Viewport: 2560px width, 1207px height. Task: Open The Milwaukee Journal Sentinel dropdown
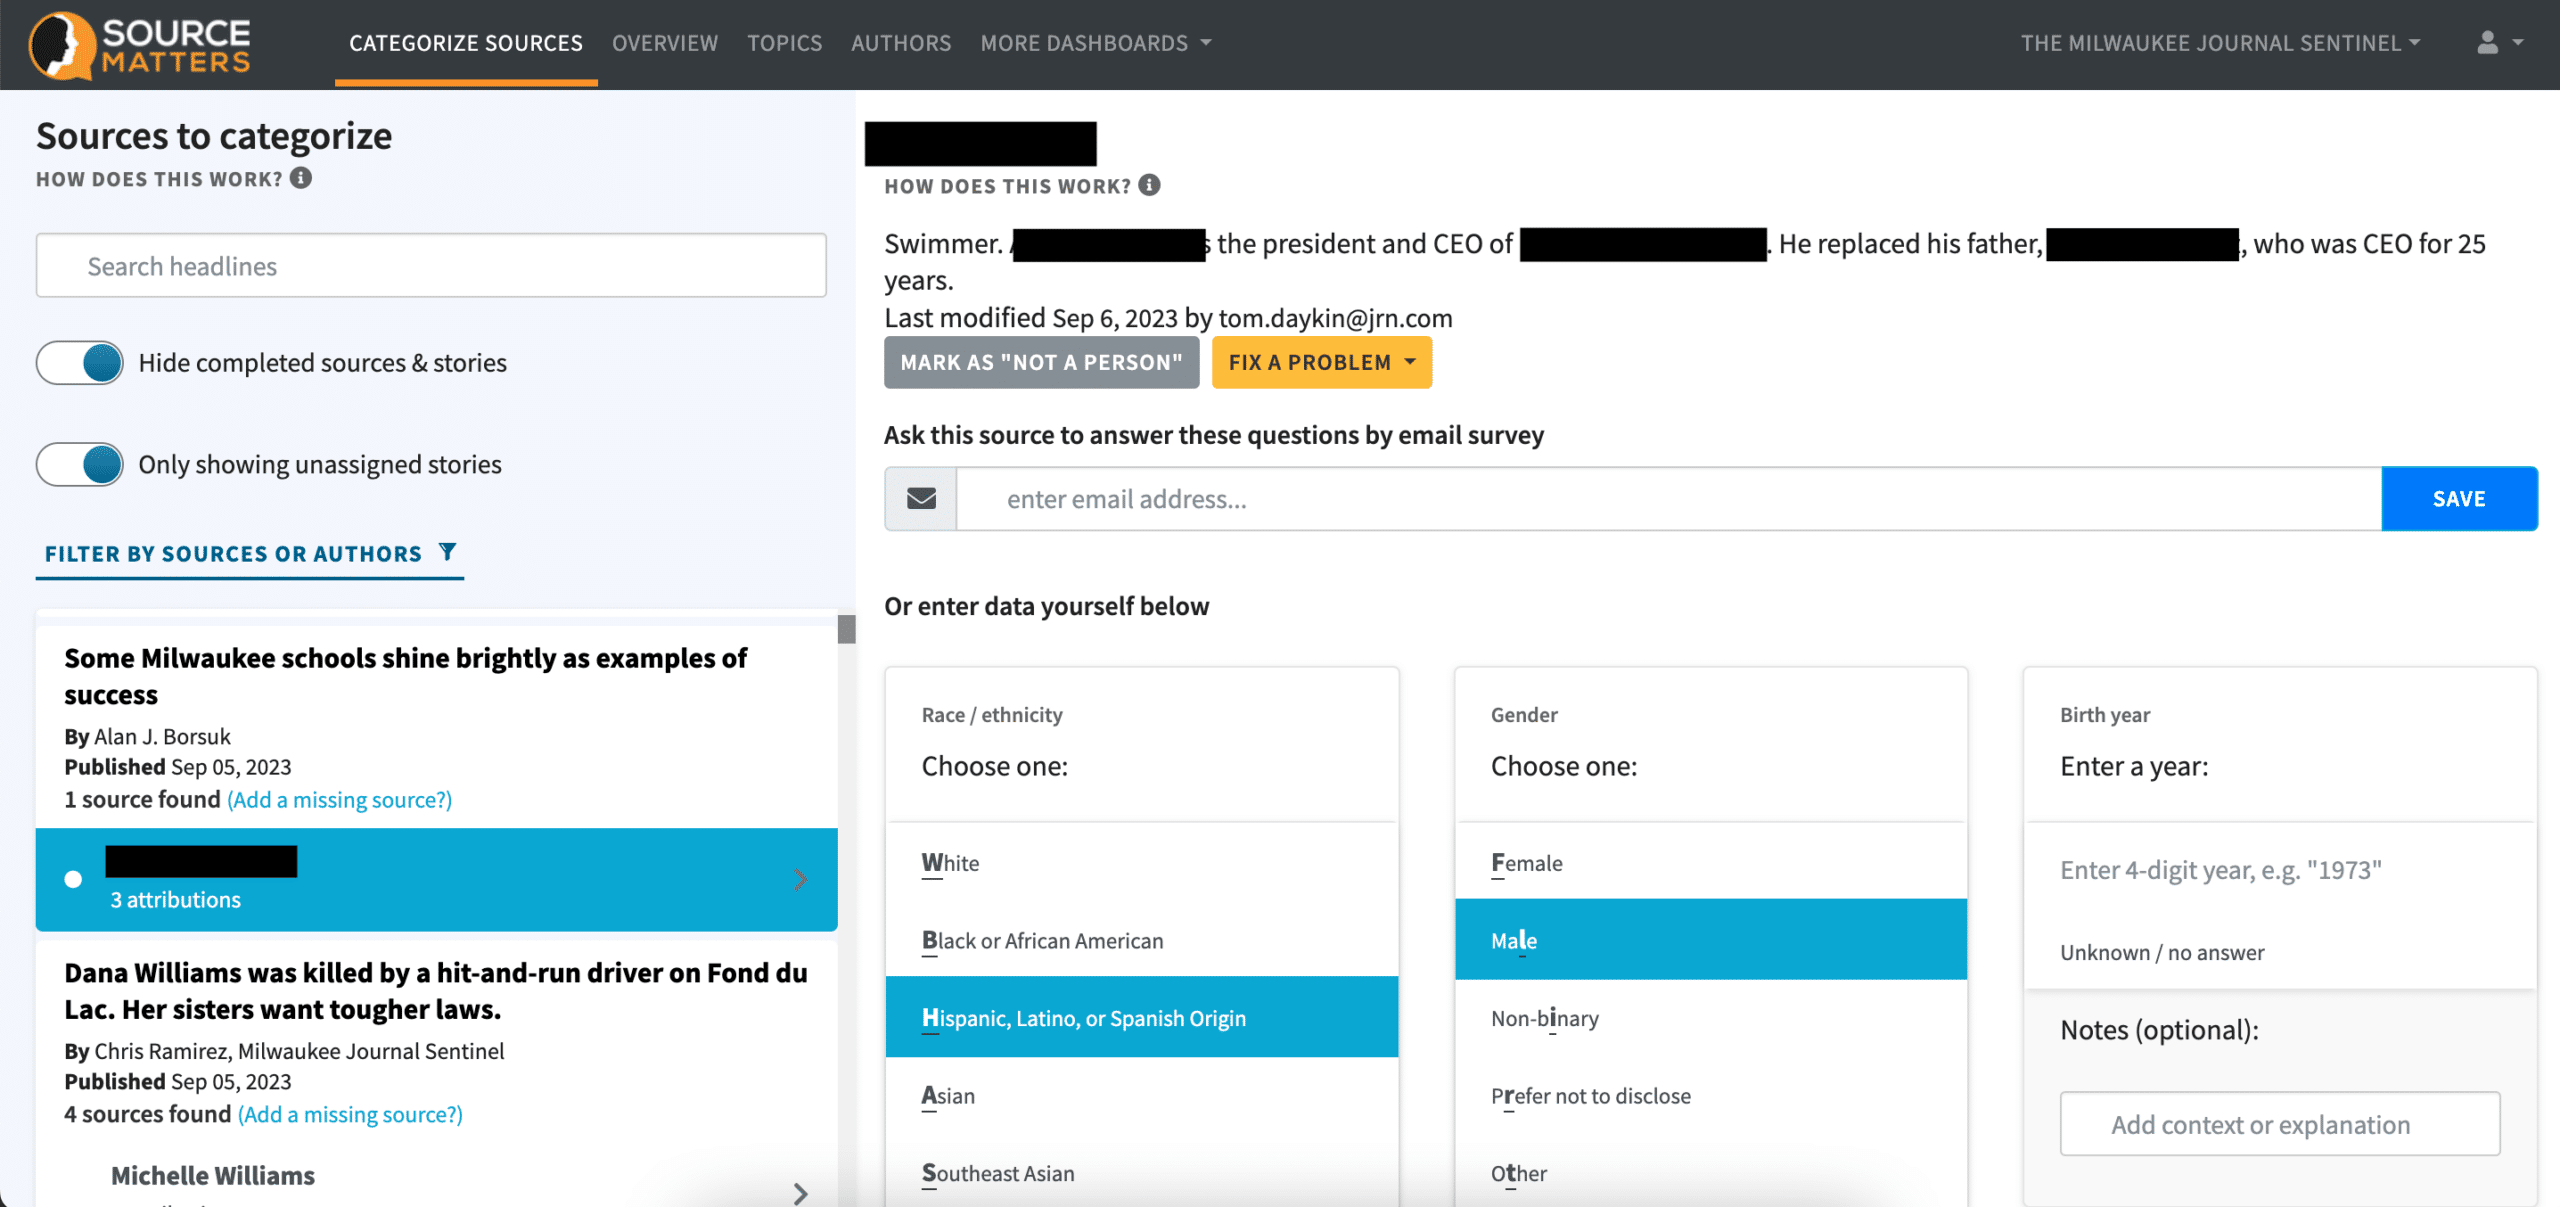click(2220, 43)
